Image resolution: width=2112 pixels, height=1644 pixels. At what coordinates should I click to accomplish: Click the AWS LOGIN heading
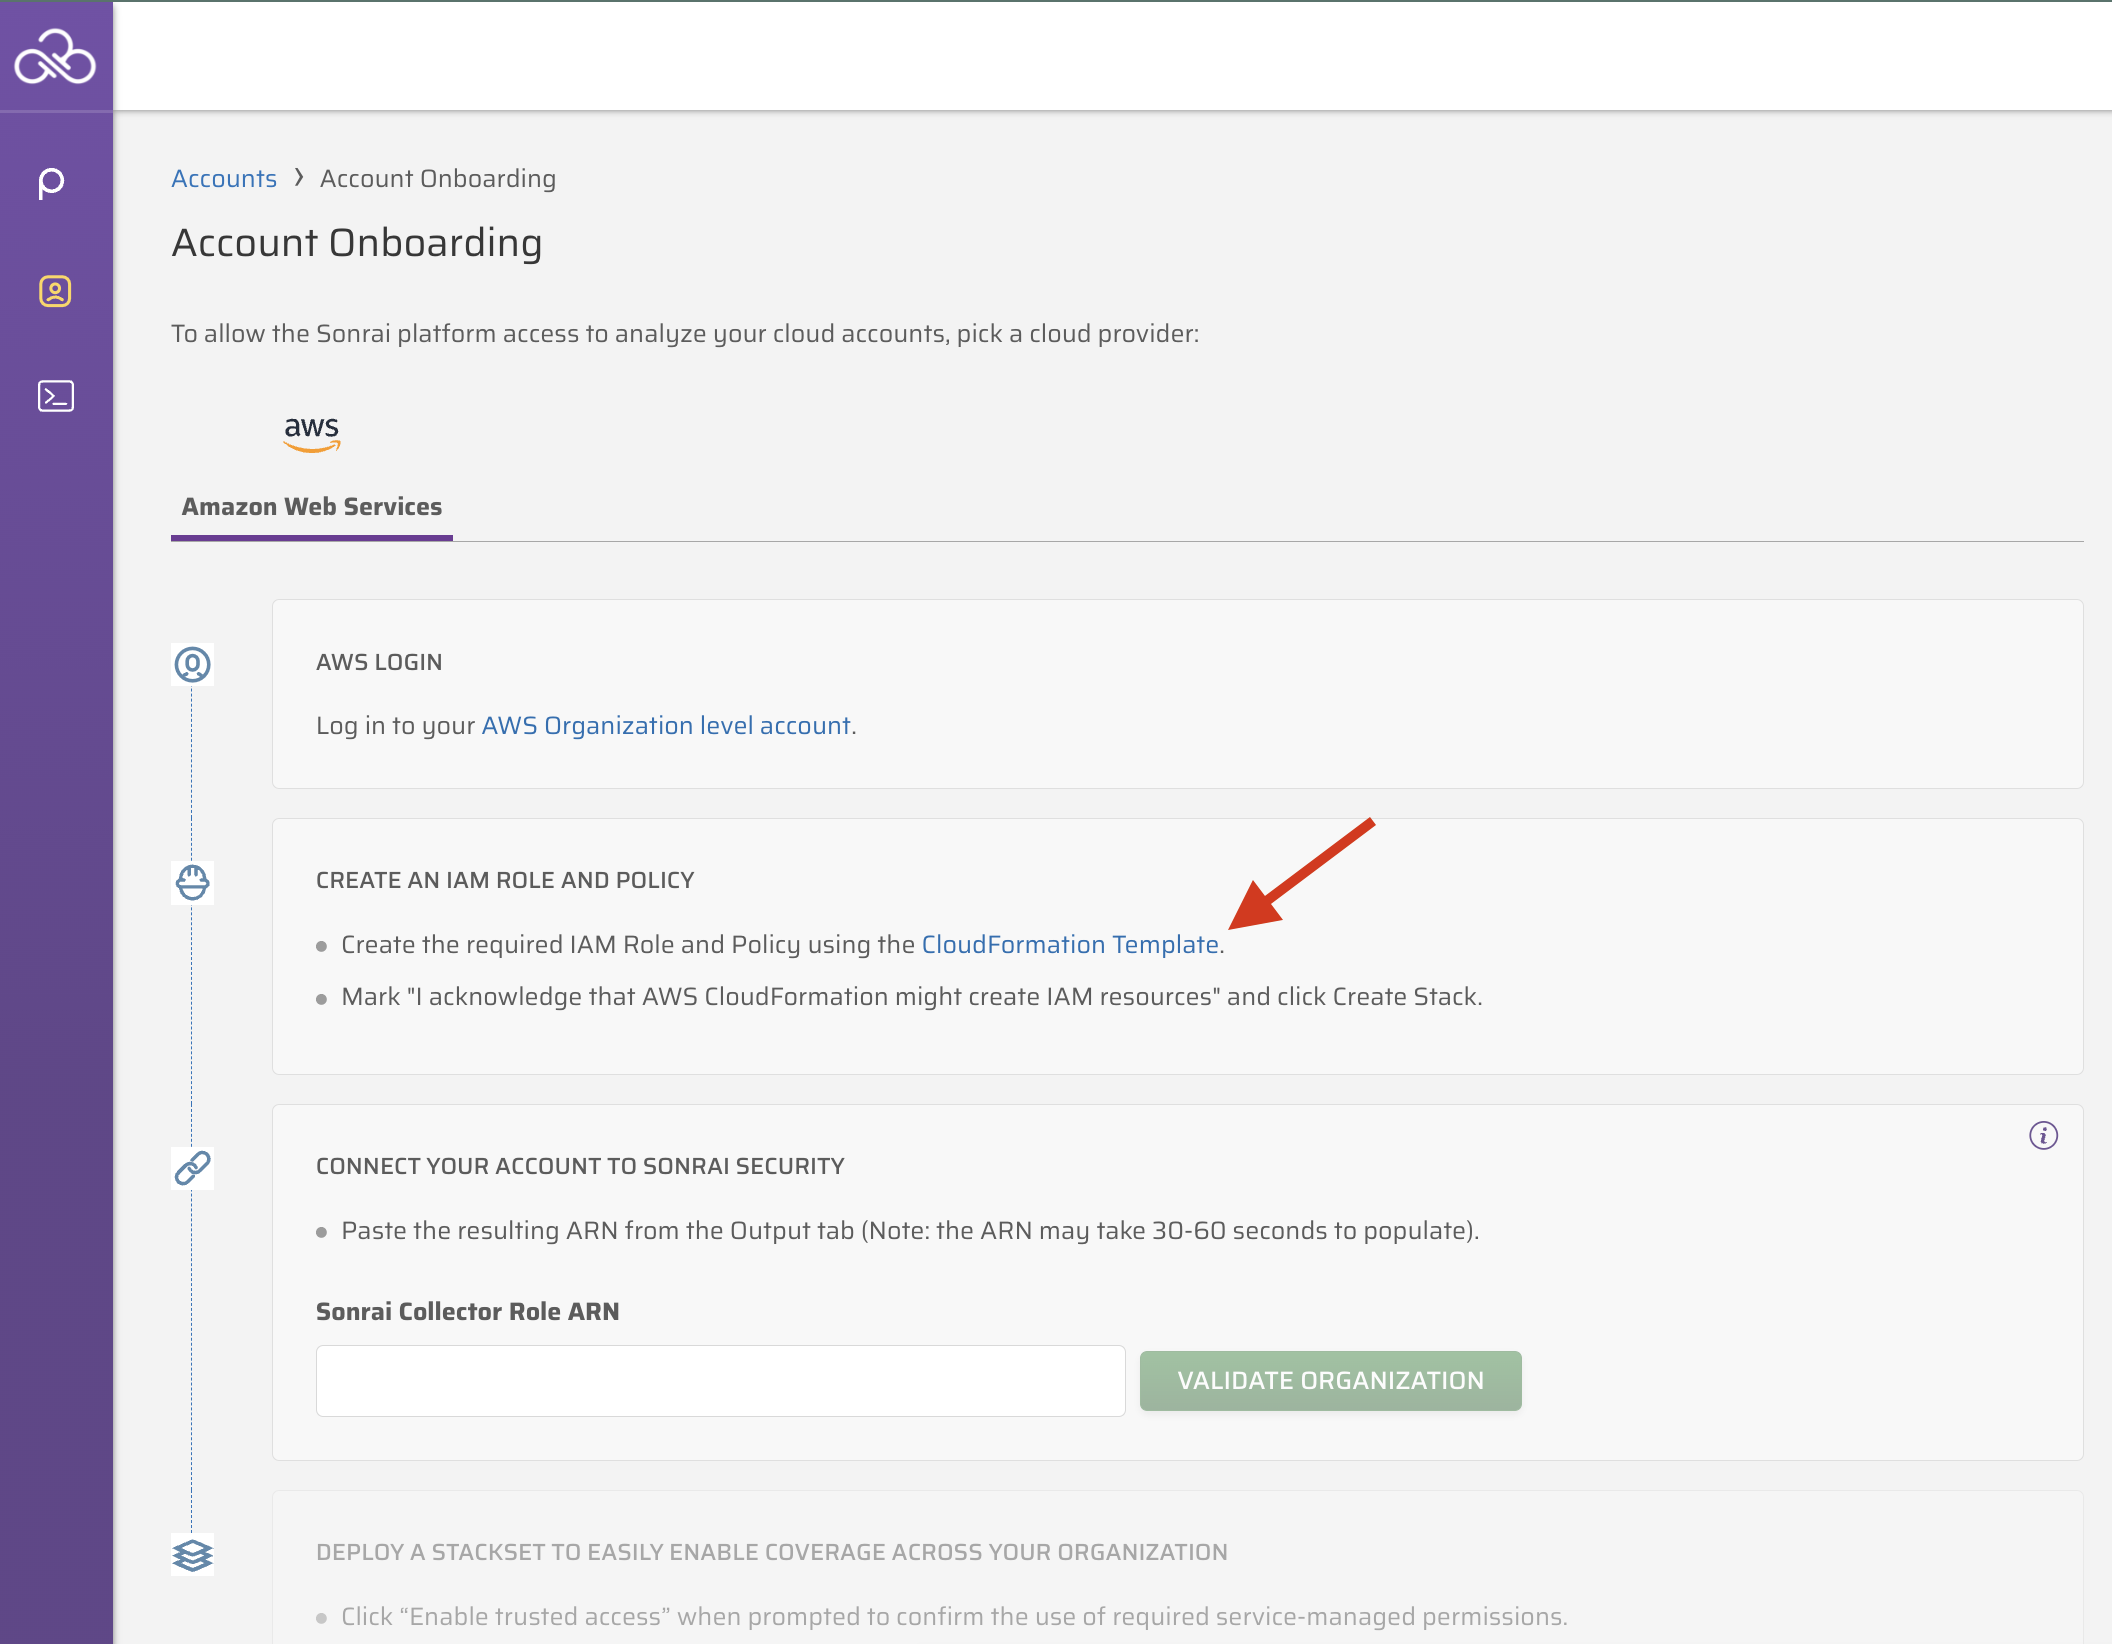379,662
